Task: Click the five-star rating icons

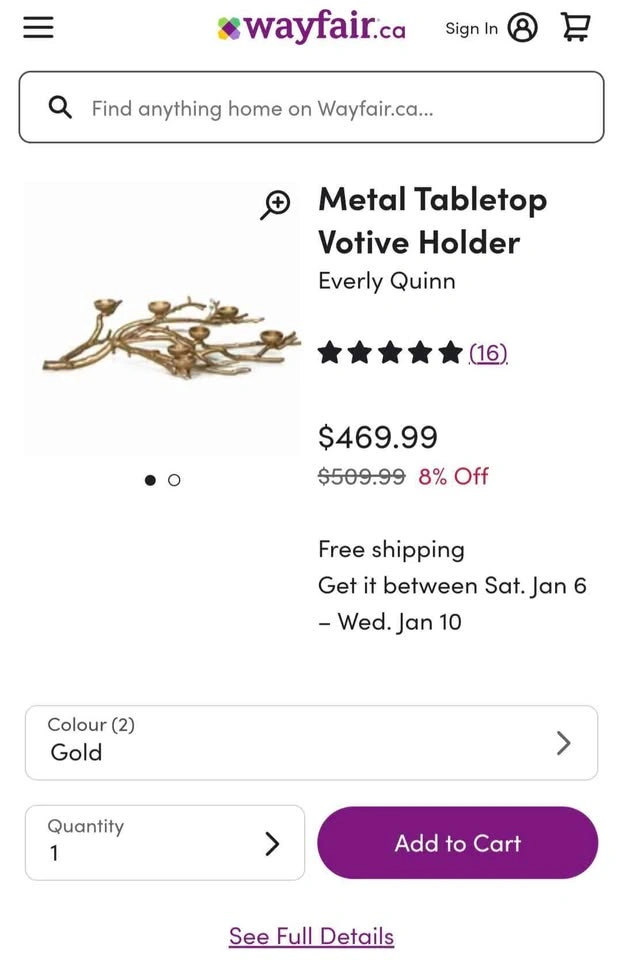Action: click(x=390, y=353)
